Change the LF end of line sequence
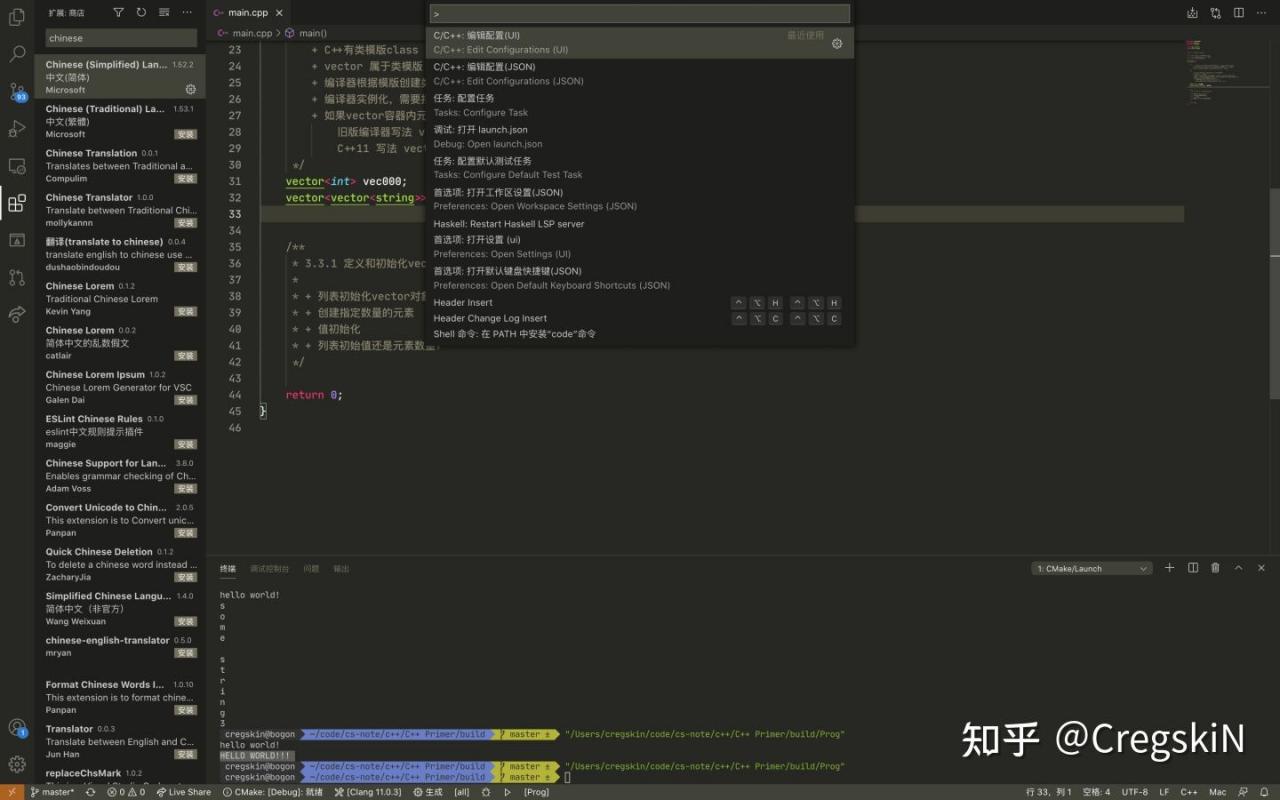Viewport: 1280px width, 800px height. click(x=1164, y=792)
